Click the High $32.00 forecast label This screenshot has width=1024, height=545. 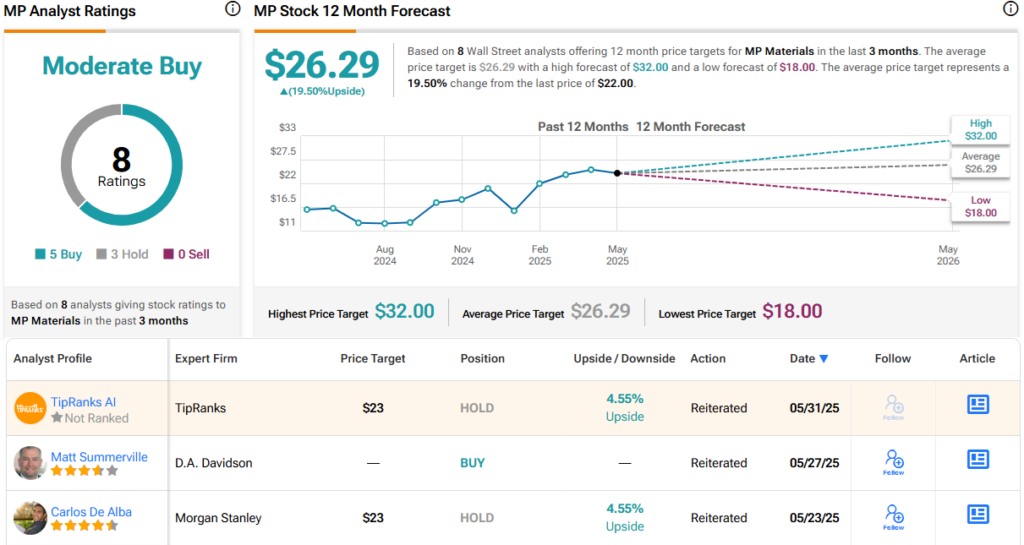[980, 130]
